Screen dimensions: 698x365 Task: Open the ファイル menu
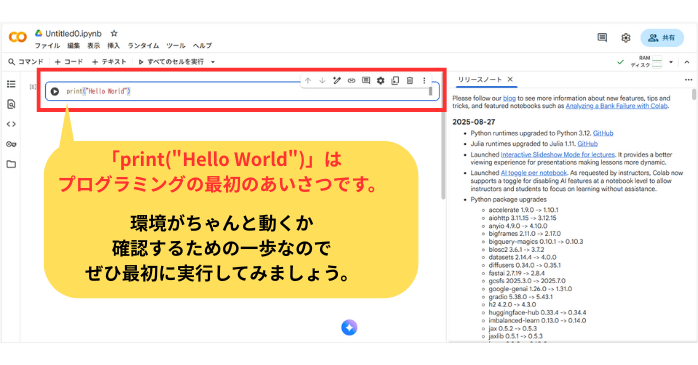tap(47, 46)
